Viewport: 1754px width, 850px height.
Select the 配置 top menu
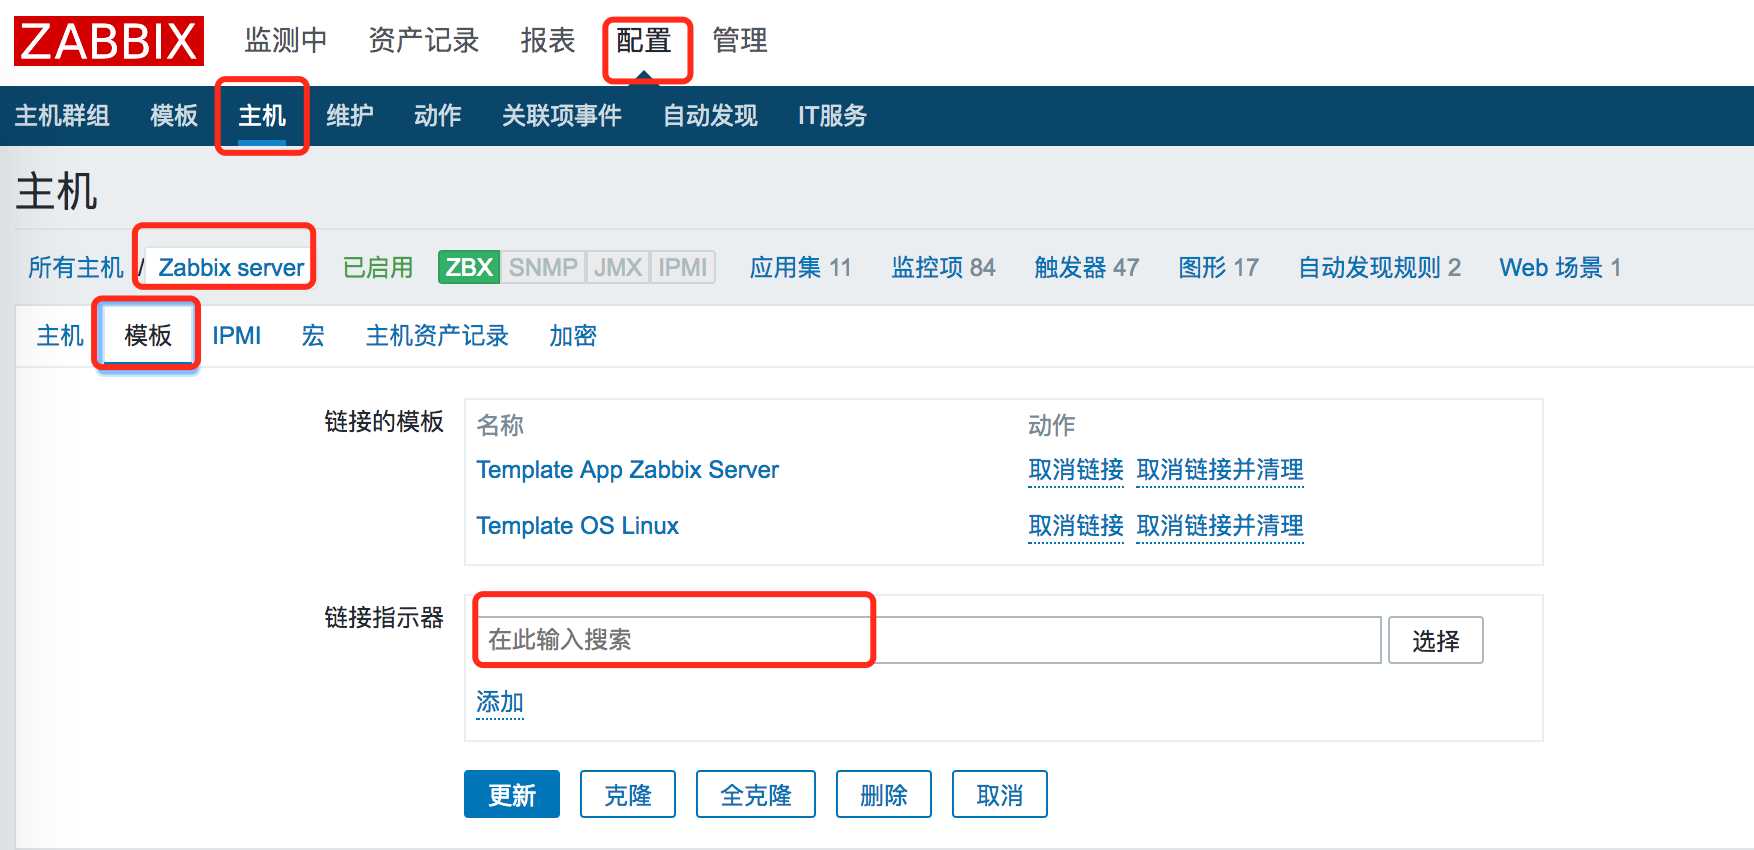click(644, 40)
